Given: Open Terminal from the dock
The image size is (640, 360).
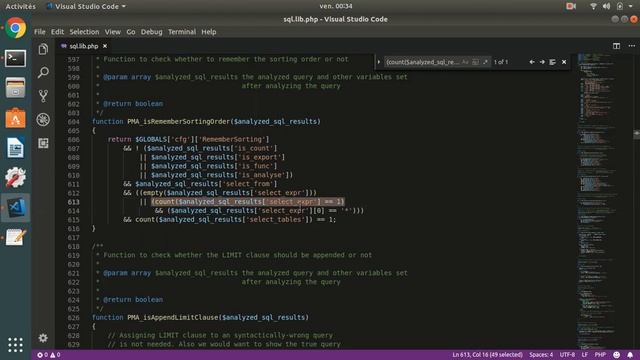Looking at the screenshot, I should click(x=16, y=58).
